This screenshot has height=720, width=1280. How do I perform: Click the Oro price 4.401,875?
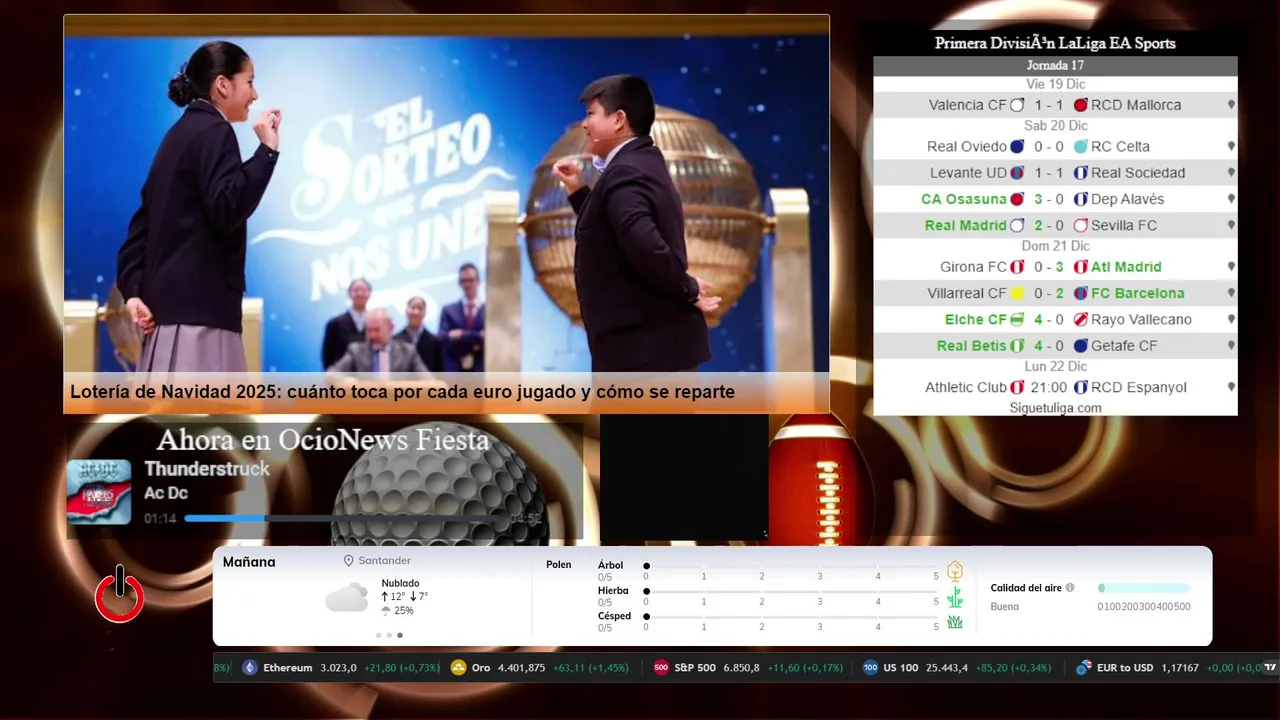pyautogui.click(x=521, y=668)
